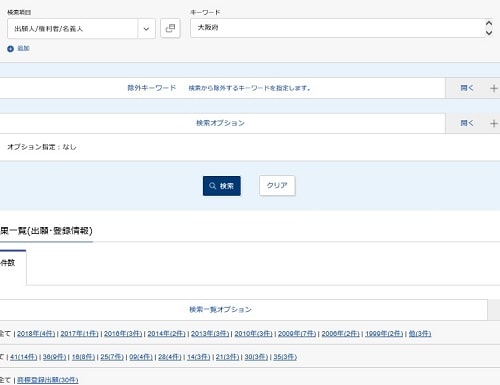Viewport: 500px width, 385px height.
Task: Open the 商標登録出願(30件) link
Action: pyautogui.click(x=48, y=380)
